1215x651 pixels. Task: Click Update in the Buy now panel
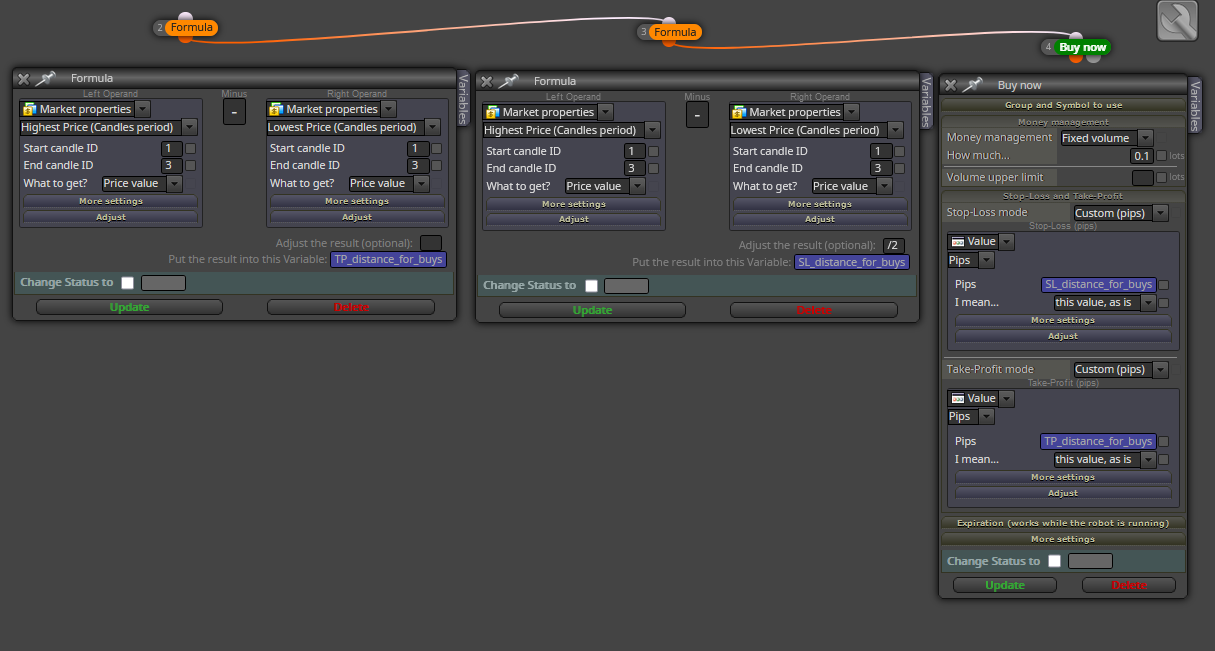click(1005, 585)
